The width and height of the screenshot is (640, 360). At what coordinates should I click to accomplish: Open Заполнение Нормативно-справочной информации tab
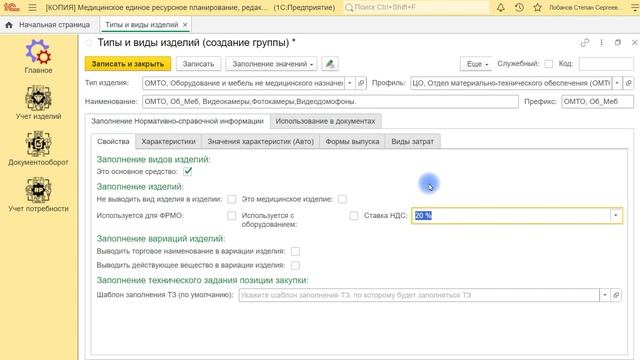178,121
